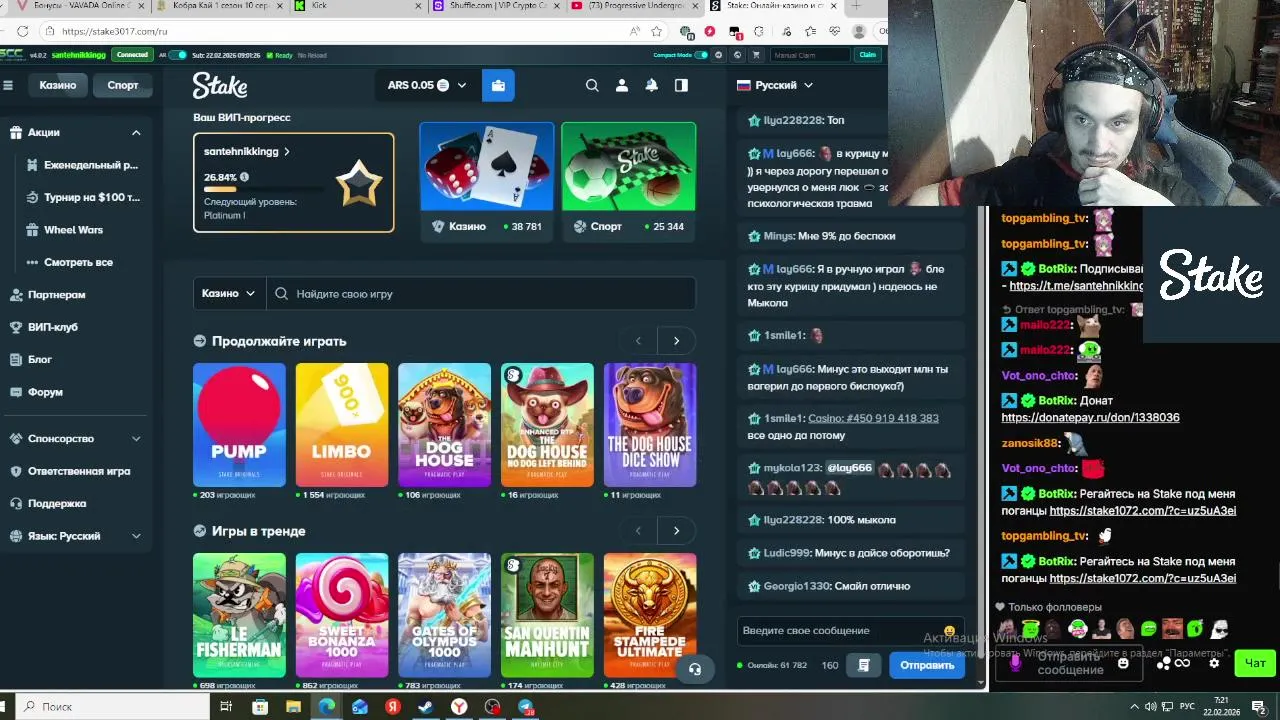Viewport: 1280px width, 720px height.
Task: Open the Kick chat settings gear
Action: [x=1214, y=663]
